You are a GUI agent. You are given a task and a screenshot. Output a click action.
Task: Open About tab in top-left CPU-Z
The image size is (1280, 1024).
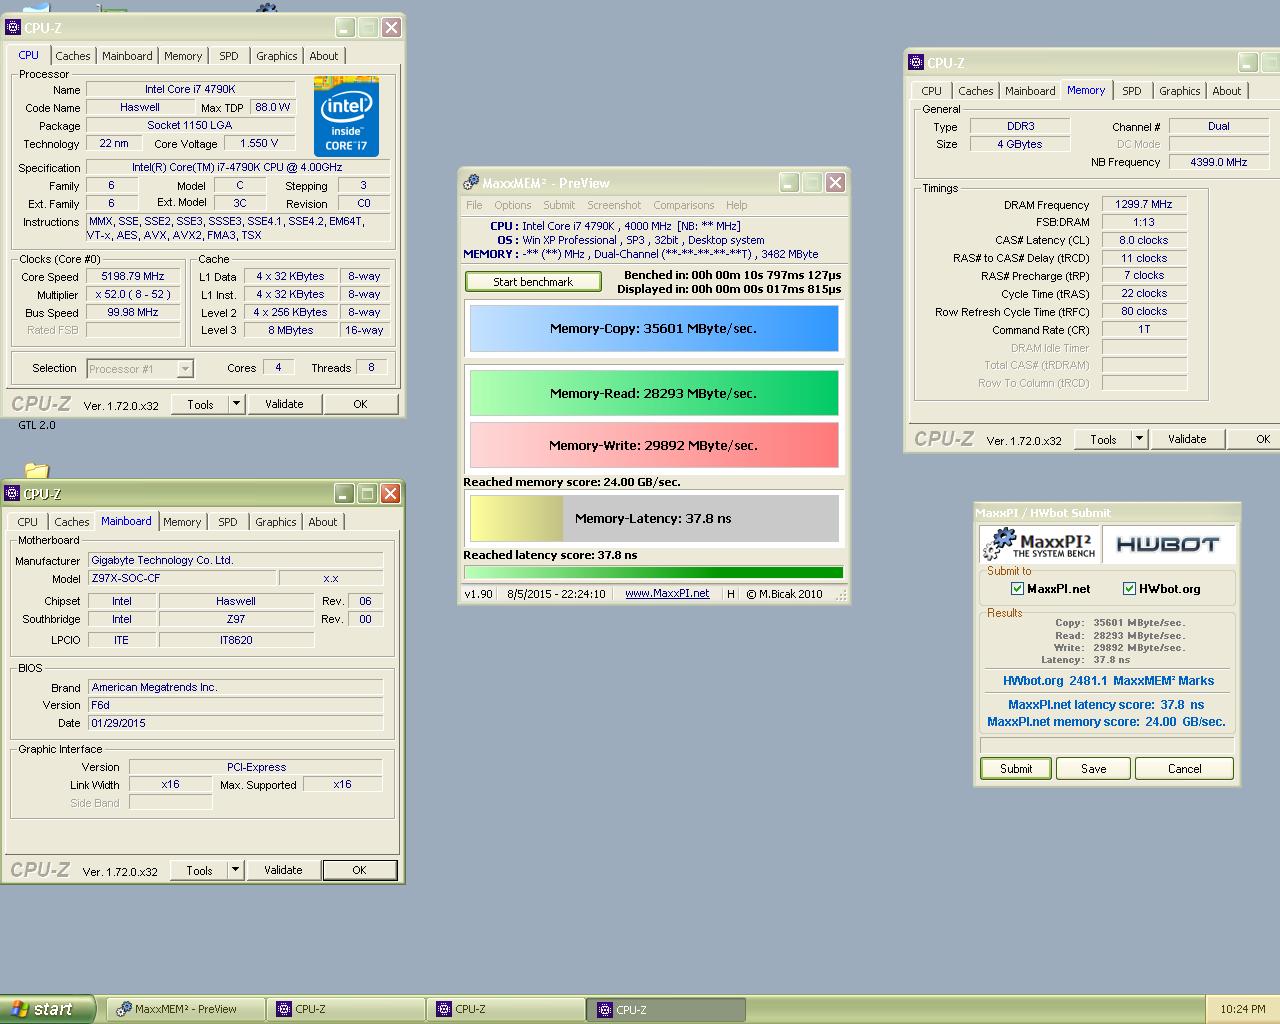(x=324, y=56)
